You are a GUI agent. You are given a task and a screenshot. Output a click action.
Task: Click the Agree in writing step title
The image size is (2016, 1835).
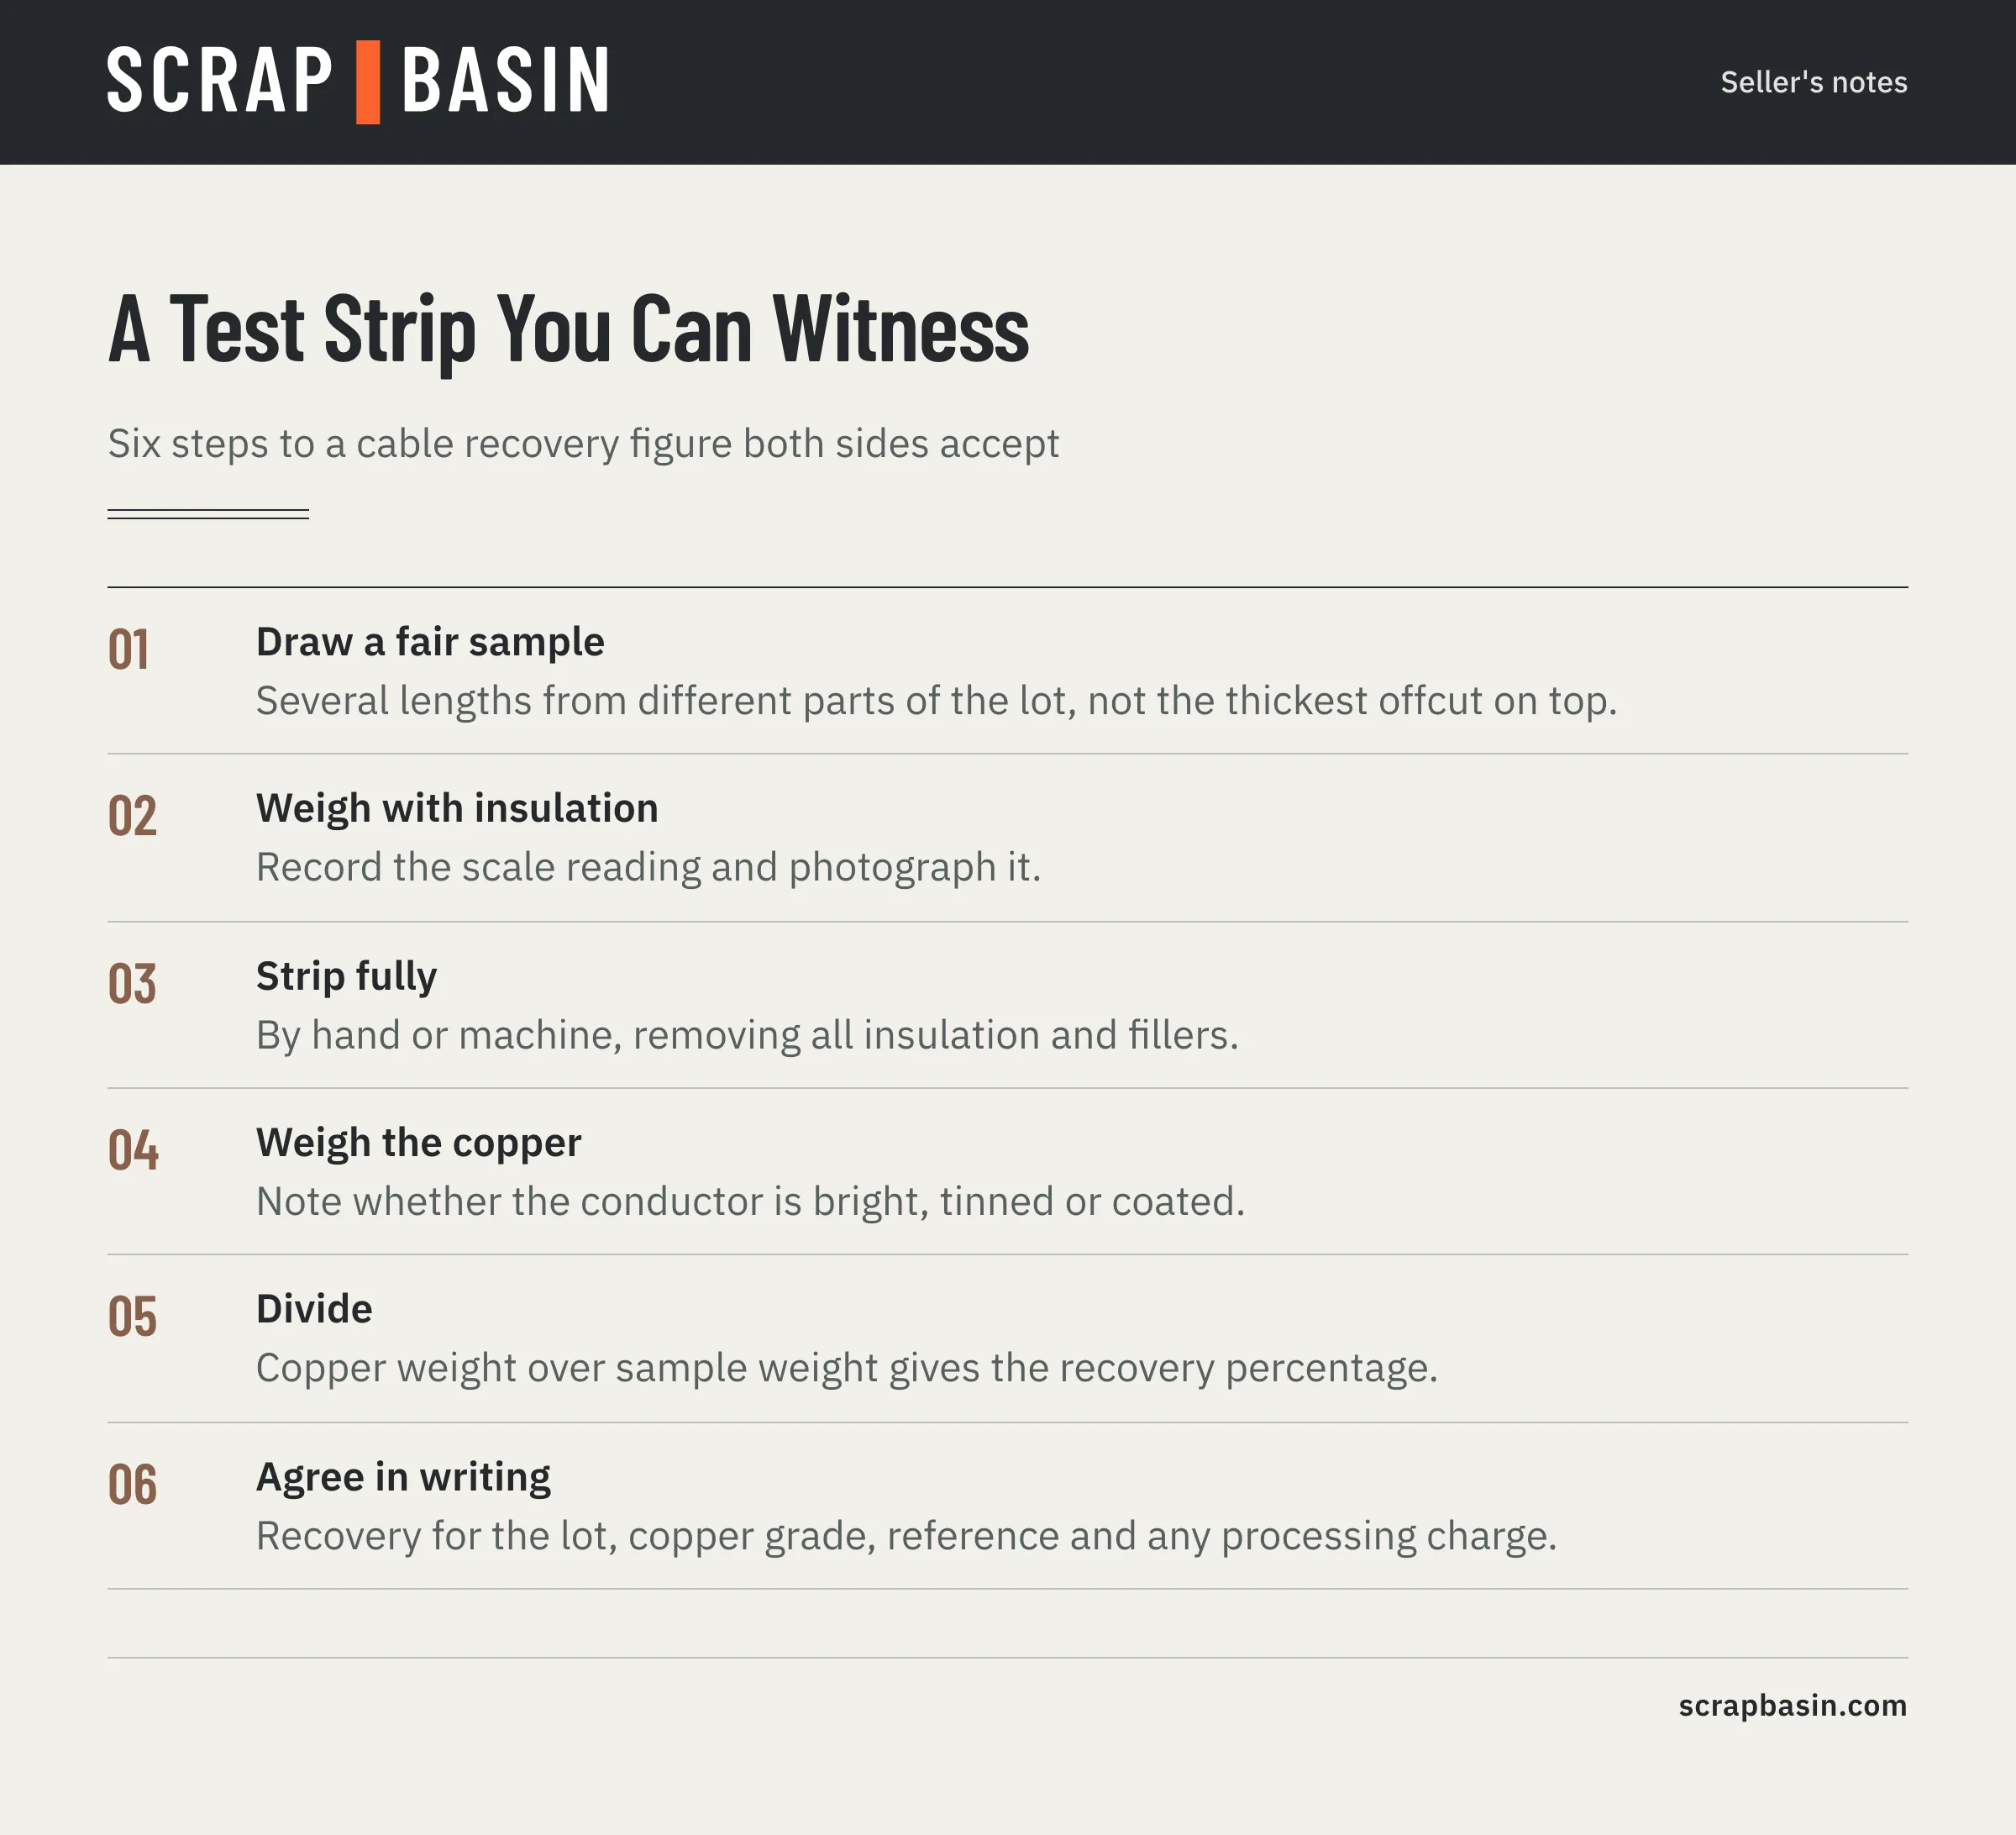[403, 1478]
